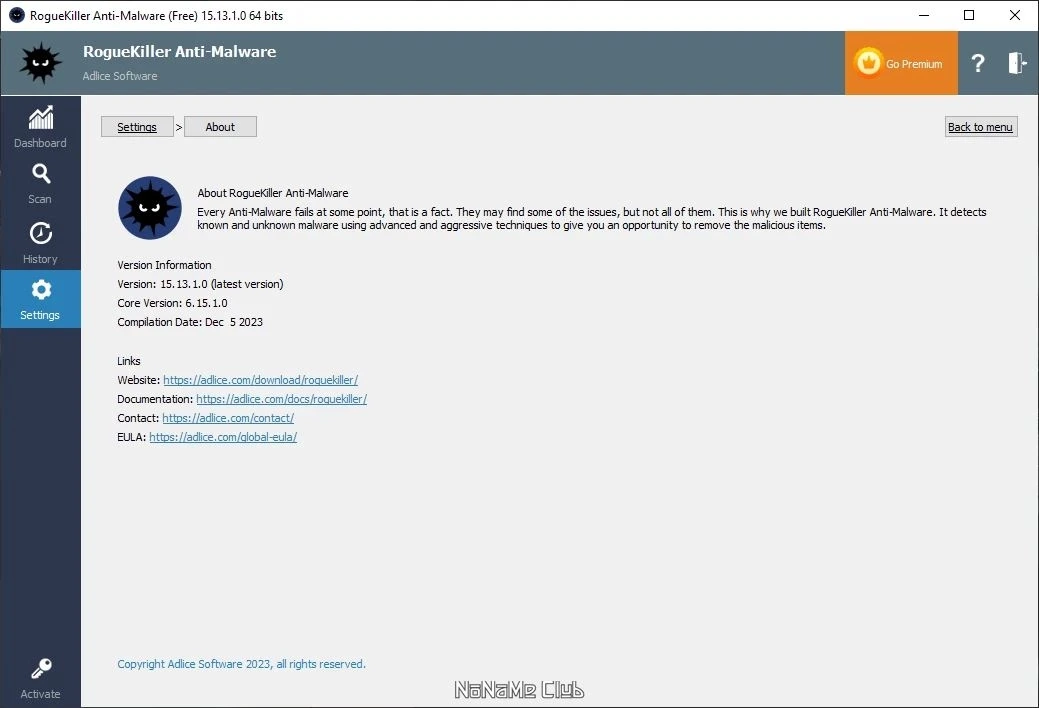
Task: Click the exit door icon in header
Action: pyautogui.click(x=1017, y=63)
